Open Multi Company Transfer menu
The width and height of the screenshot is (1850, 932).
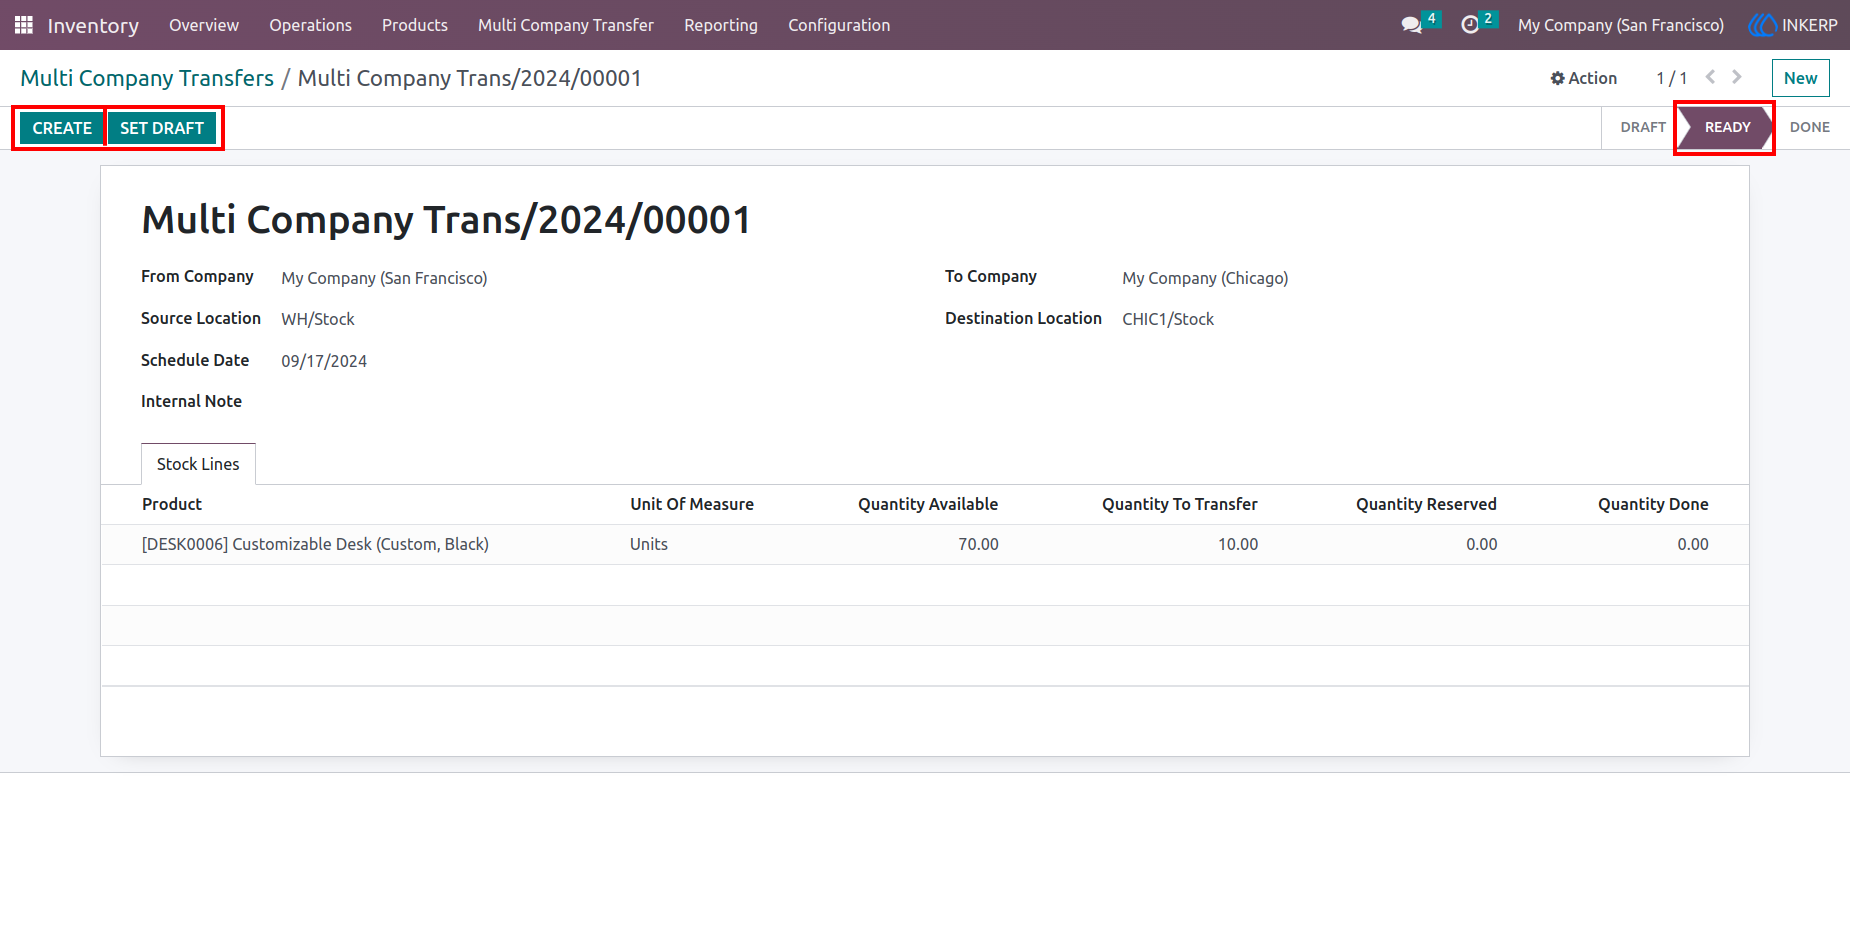[566, 25]
